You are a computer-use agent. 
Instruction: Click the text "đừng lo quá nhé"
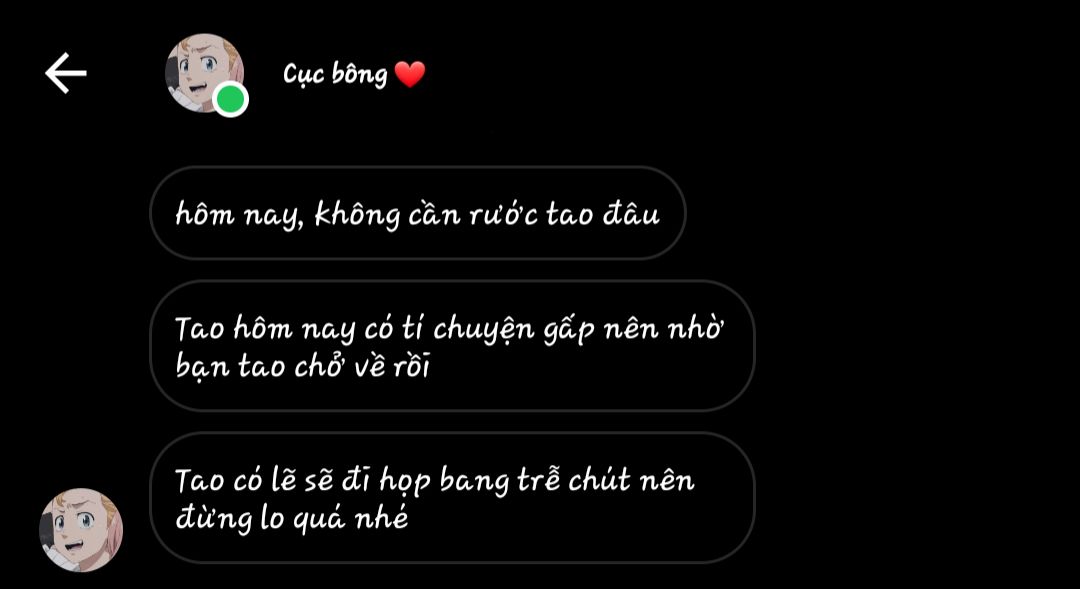tap(292, 518)
